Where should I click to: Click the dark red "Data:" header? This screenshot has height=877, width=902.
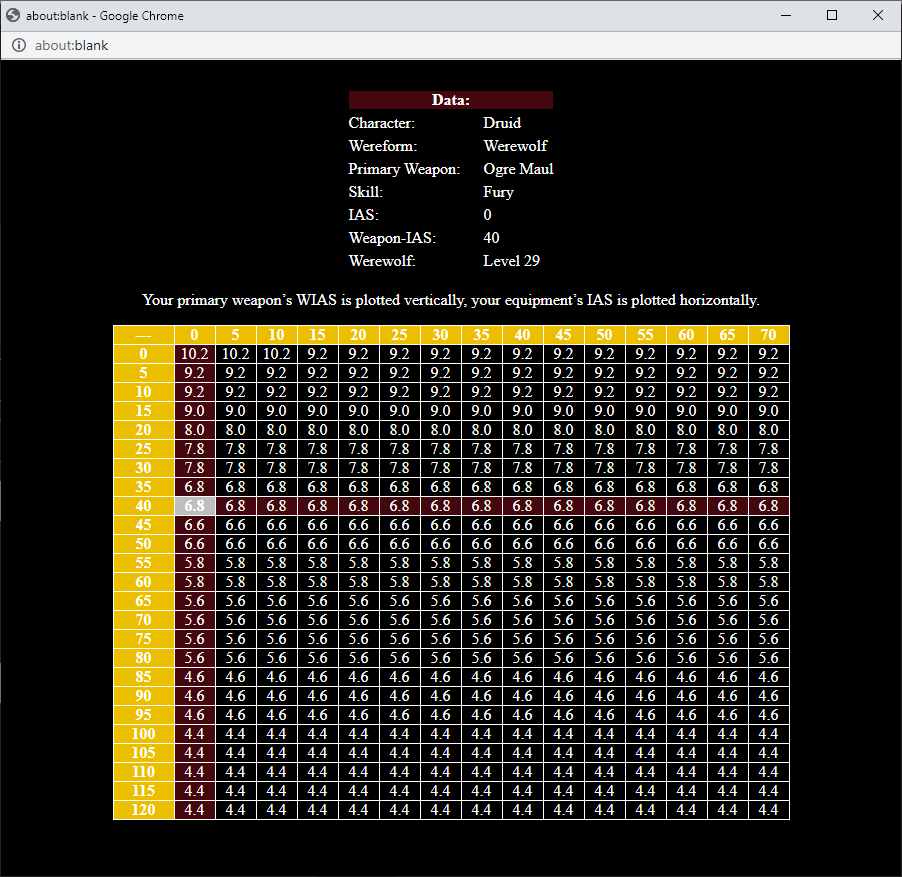[x=450, y=100]
